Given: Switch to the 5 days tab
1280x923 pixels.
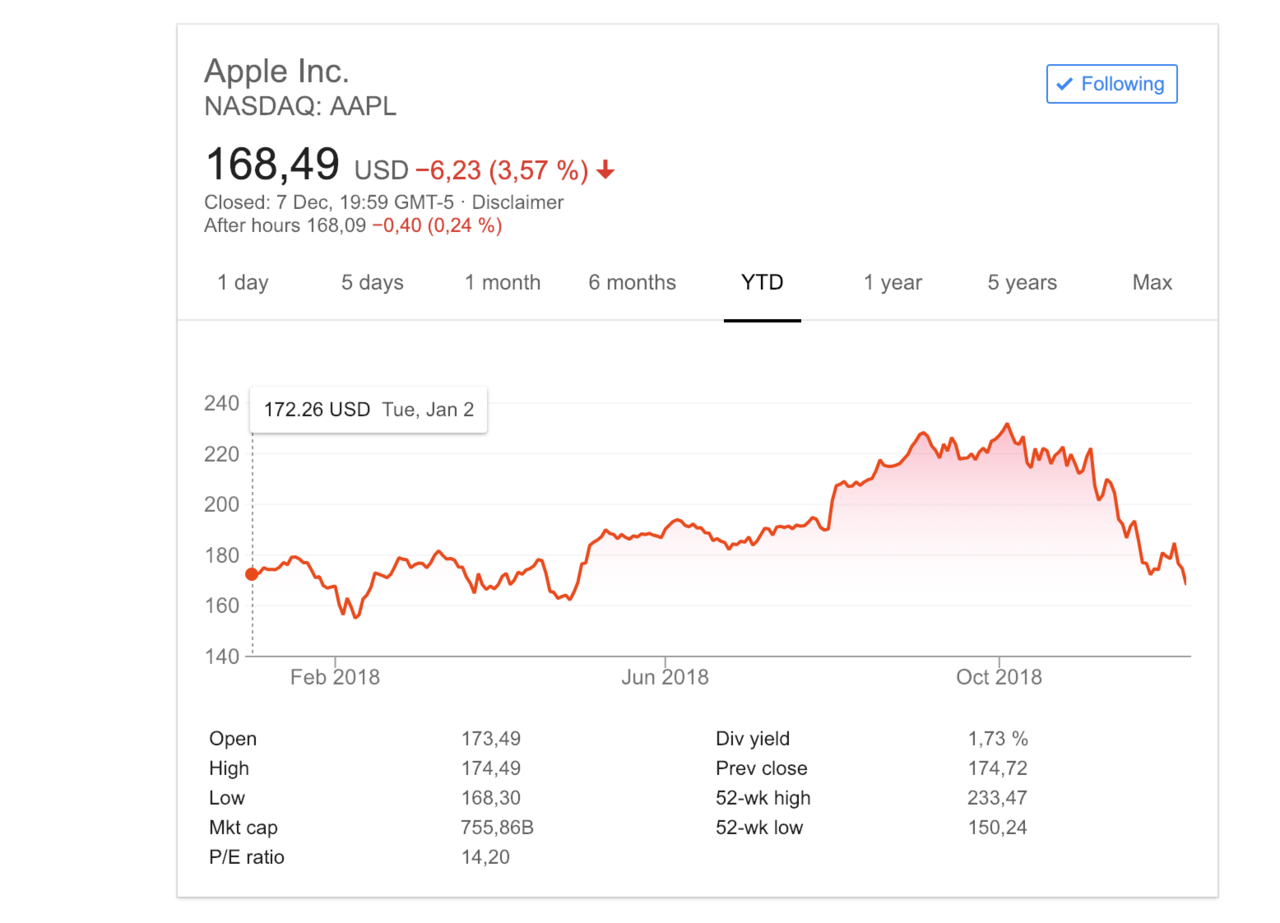Looking at the screenshot, I should [372, 283].
